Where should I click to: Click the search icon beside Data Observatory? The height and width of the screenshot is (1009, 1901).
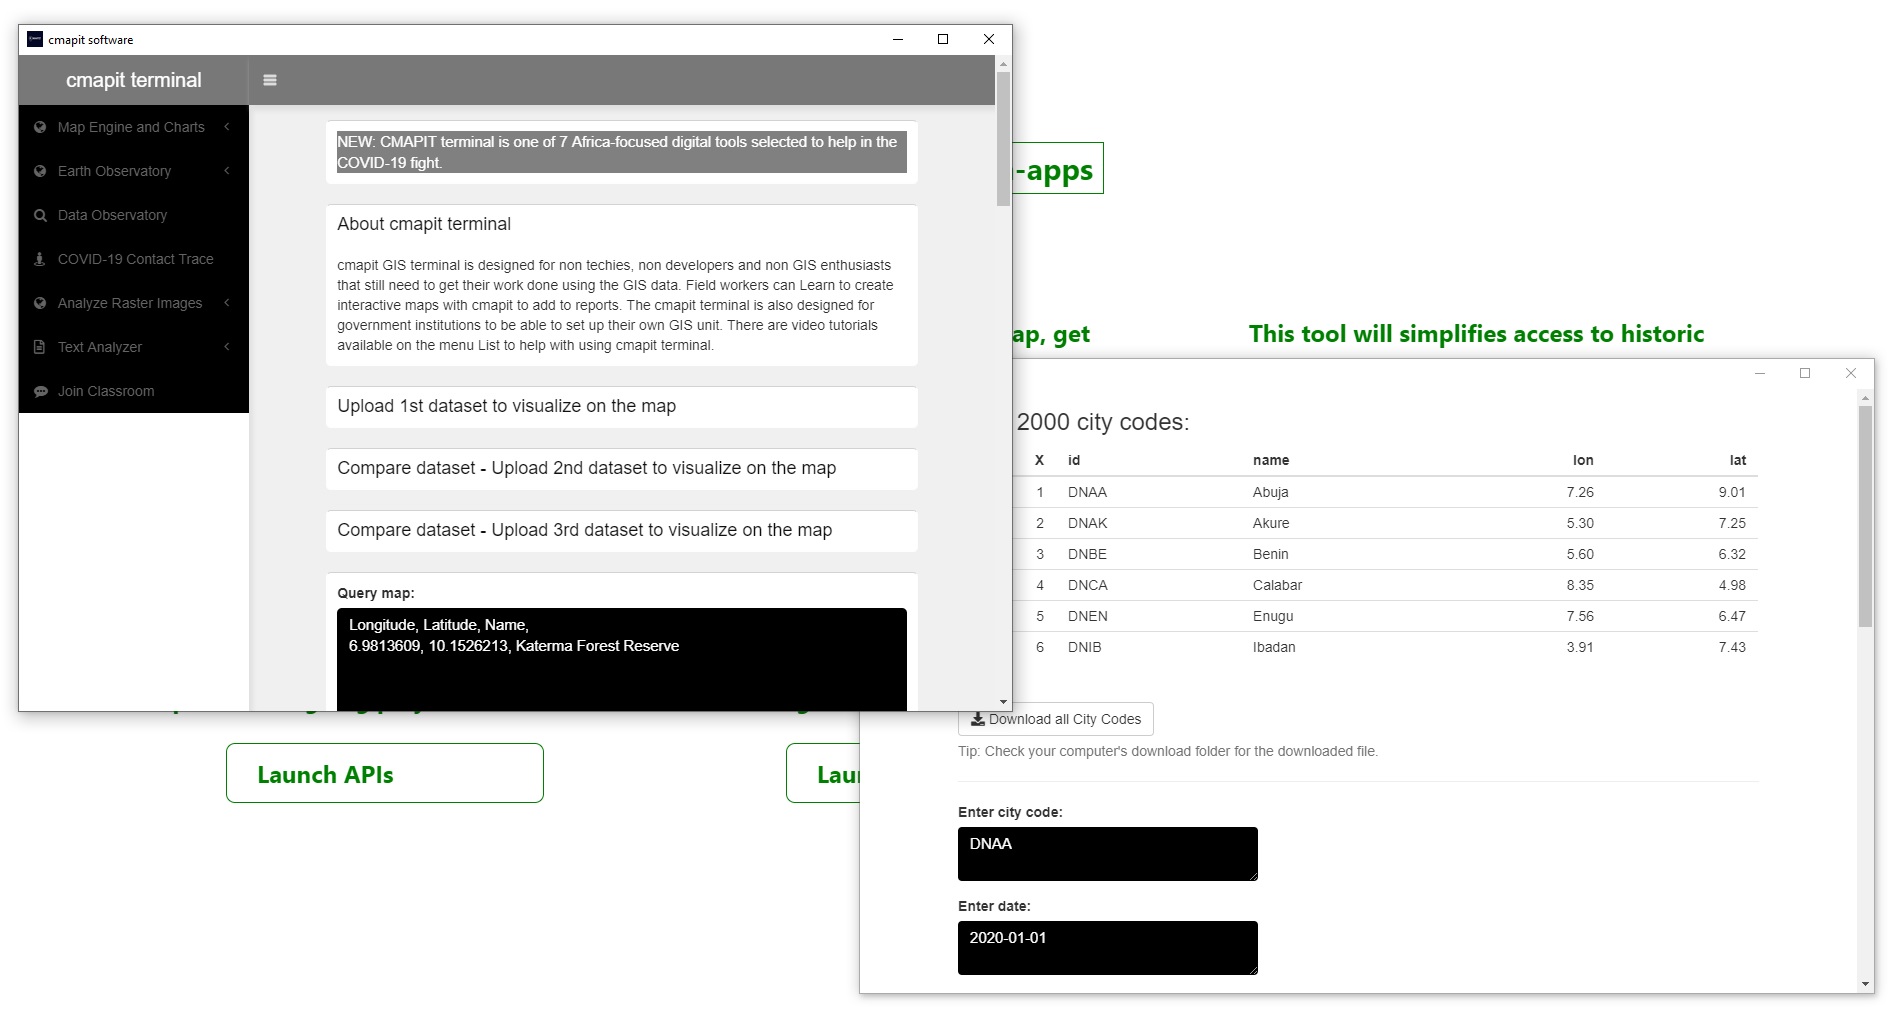40,215
